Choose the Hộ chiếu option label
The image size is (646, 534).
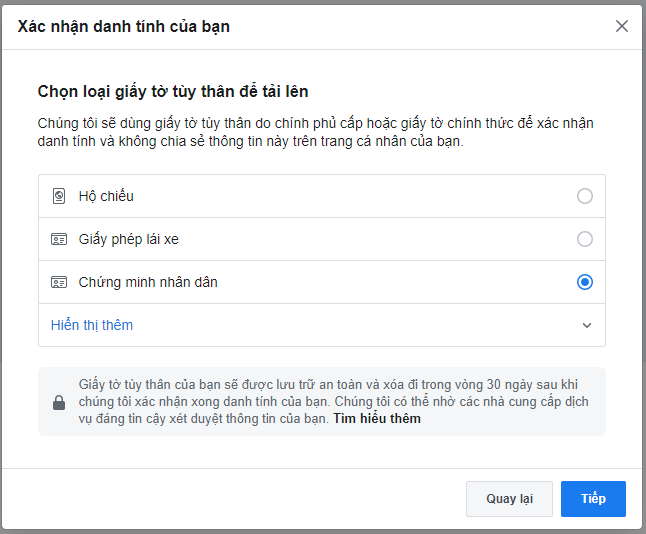pos(106,196)
